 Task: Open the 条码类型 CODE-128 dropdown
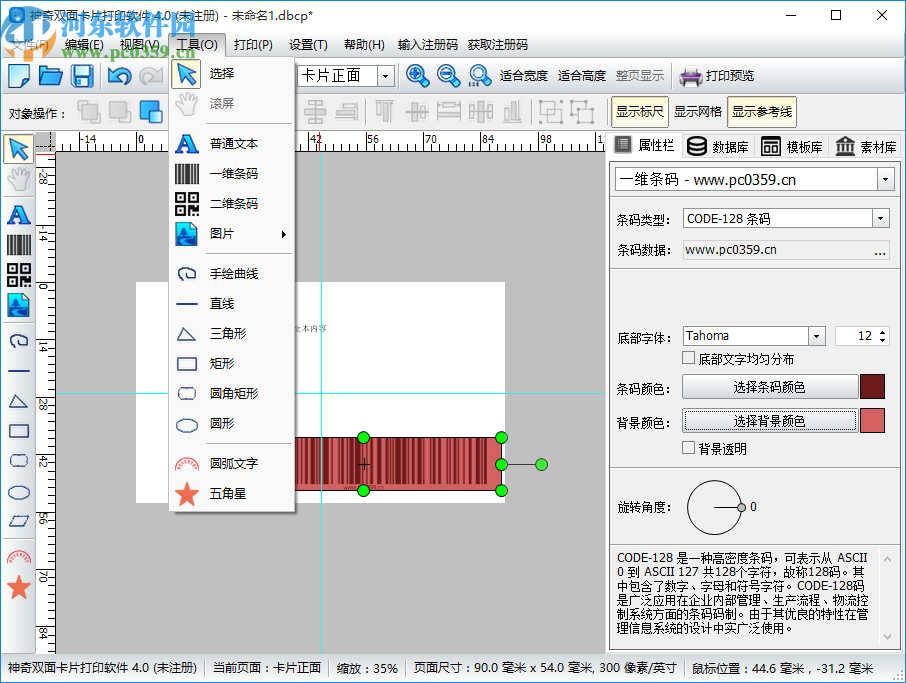pyautogui.click(x=880, y=218)
